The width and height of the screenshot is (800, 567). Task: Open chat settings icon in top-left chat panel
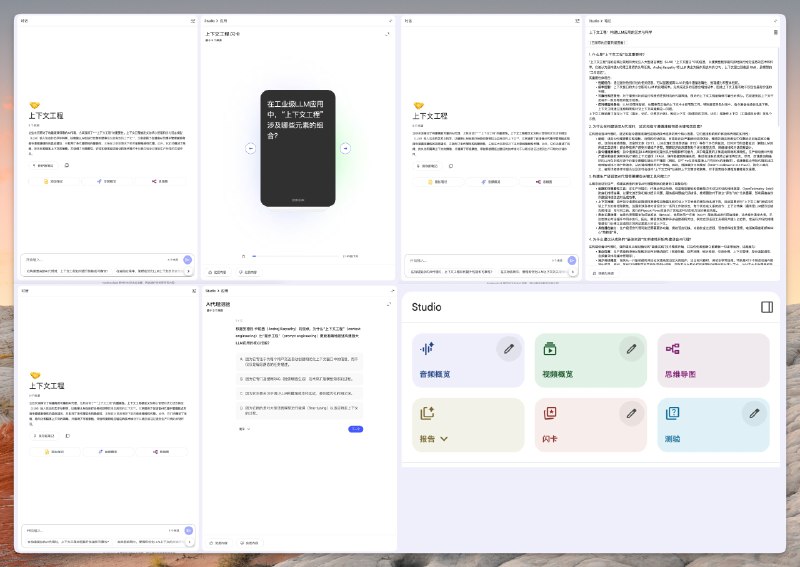(193, 21)
